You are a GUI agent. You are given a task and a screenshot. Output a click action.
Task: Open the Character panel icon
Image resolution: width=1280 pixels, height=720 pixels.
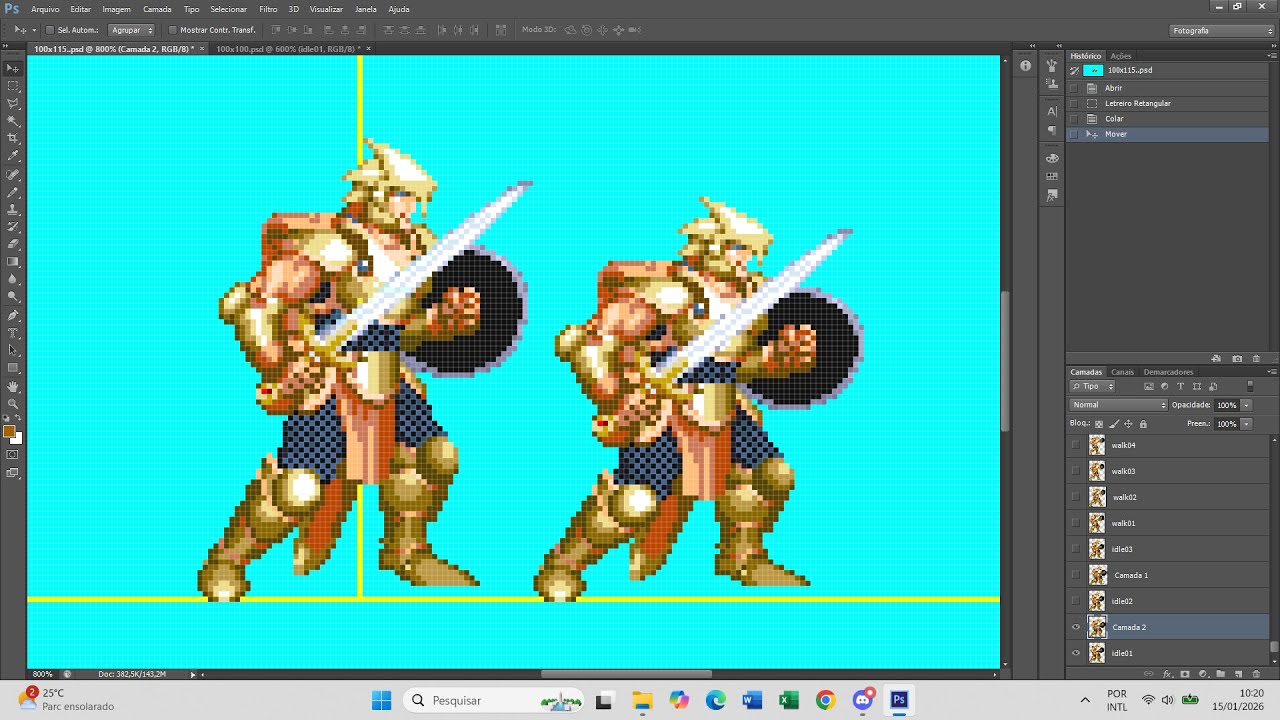point(1052,111)
